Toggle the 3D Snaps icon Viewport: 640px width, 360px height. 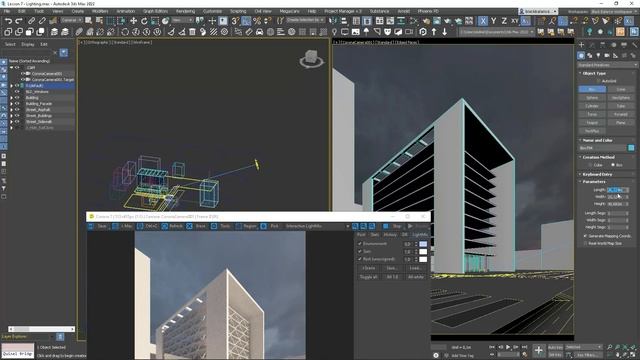click(236, 20)
